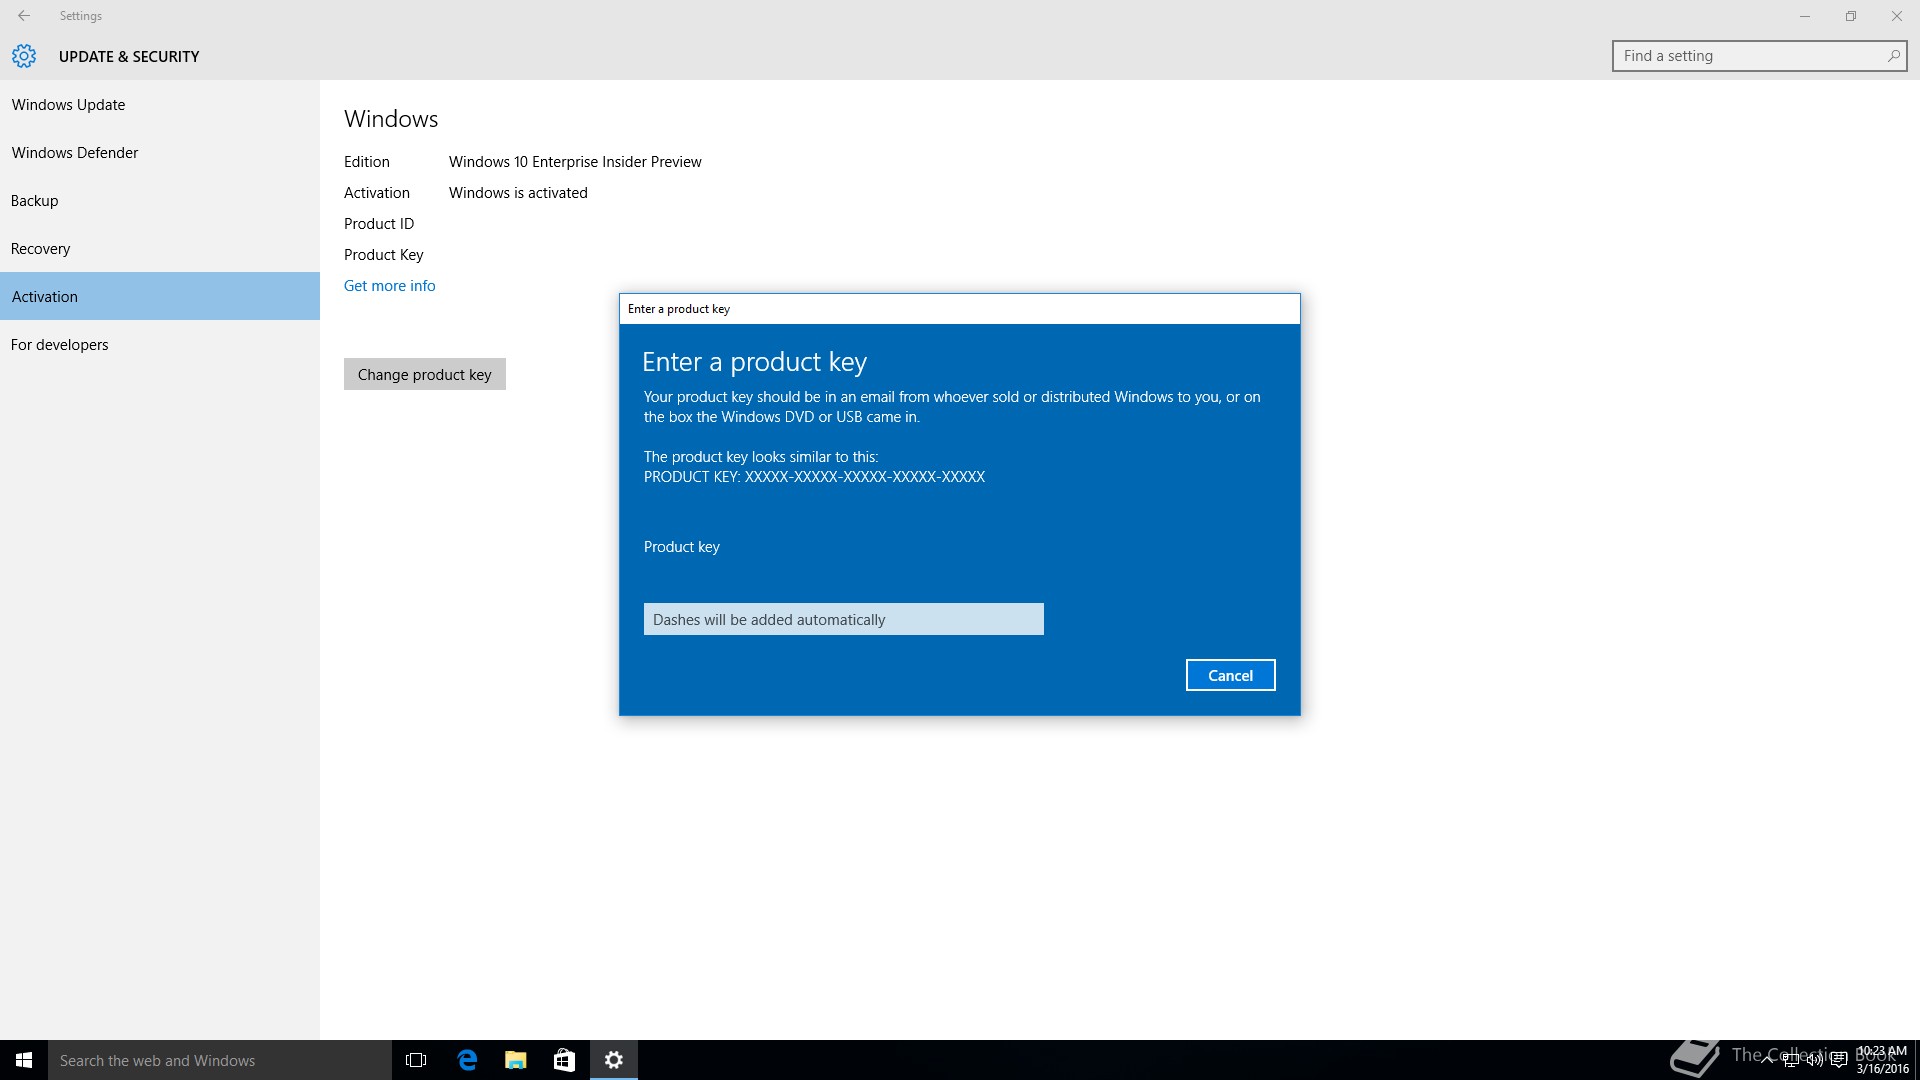Image resolution: width=1920 pixels, height=1080 pixels.
Task: Focus the Find a setting search box
Action: pos(1760,56)
